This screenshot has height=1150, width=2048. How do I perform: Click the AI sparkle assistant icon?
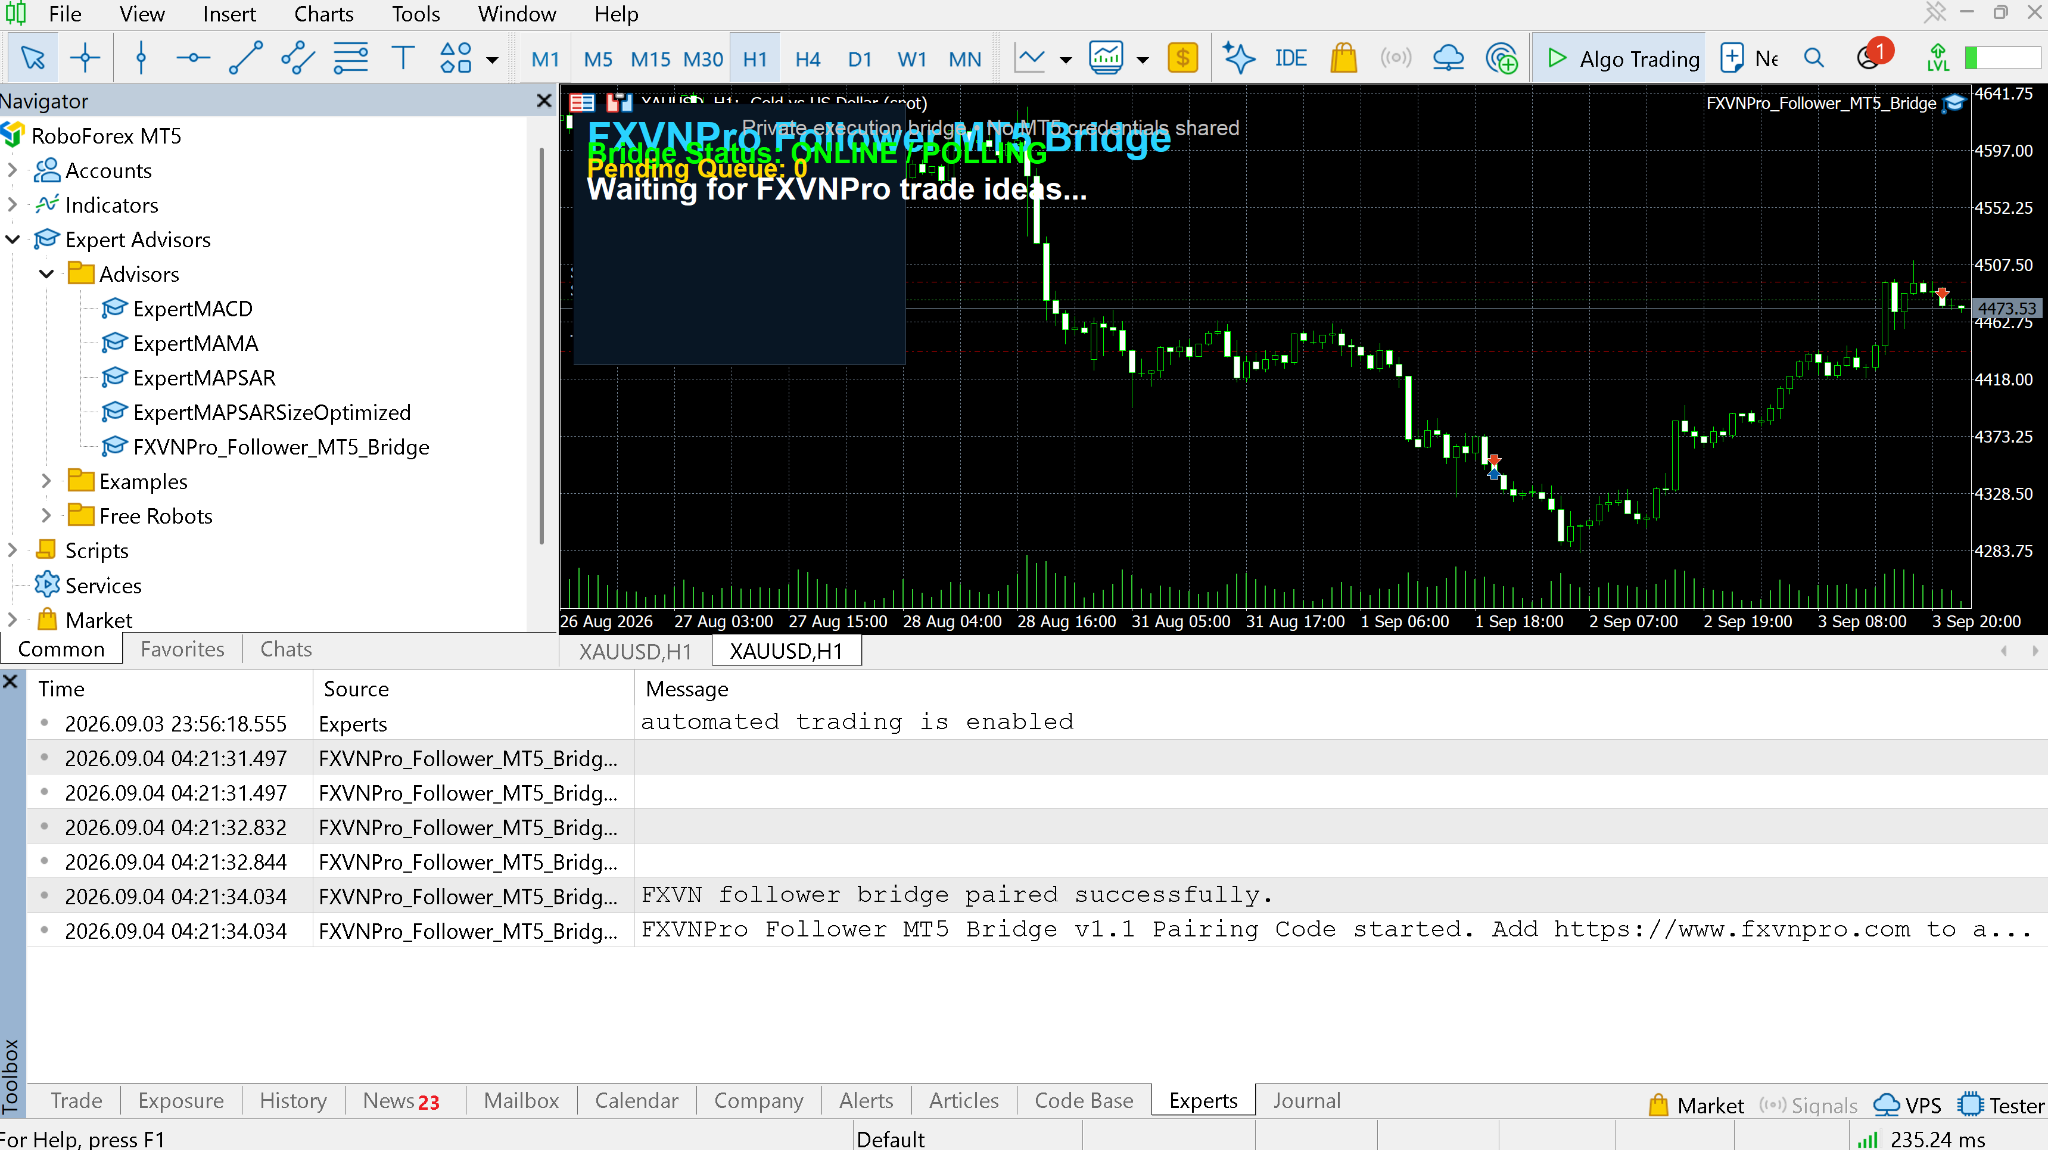[x=1239, y=58]
